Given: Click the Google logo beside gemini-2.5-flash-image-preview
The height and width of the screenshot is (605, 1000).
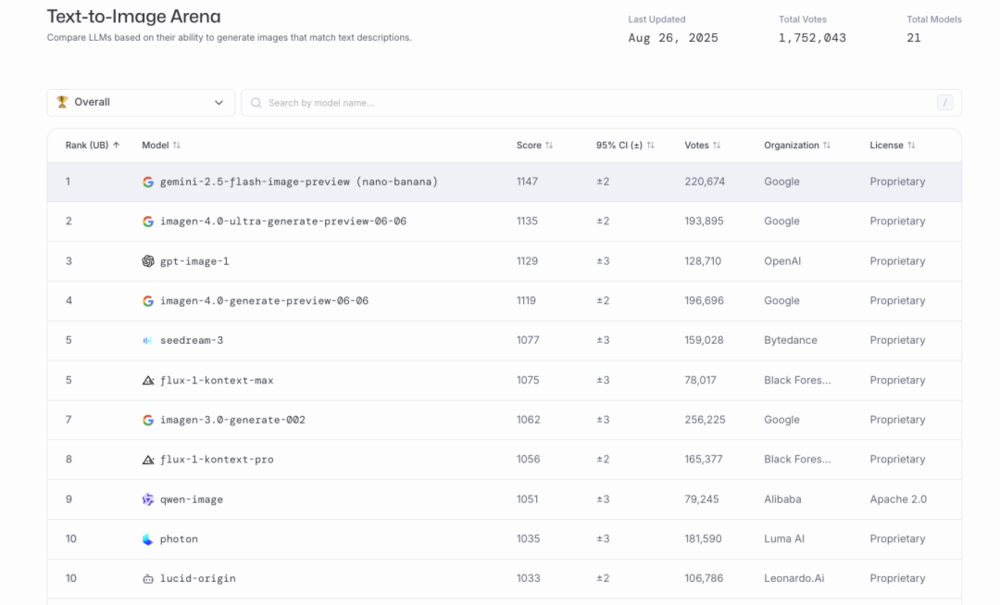Looking at the screenshot, I should pos(148,182).
